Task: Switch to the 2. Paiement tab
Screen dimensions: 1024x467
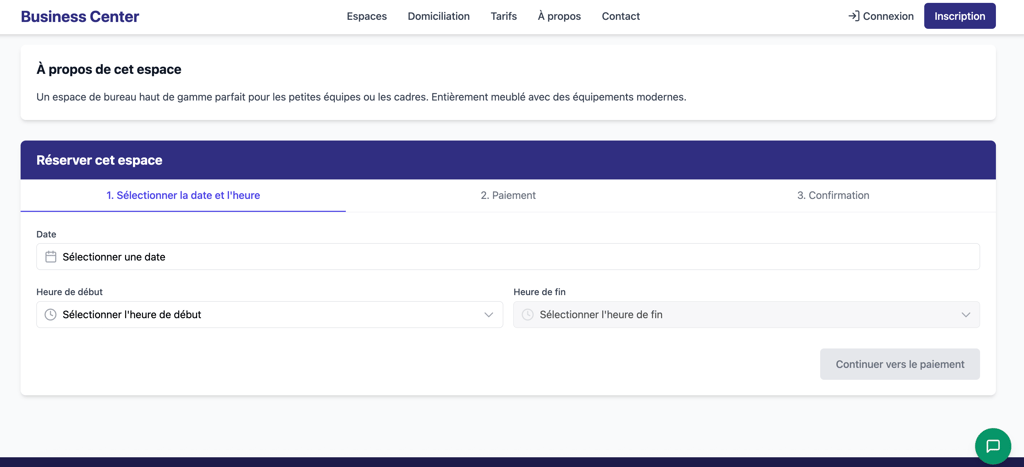Action: 508,195
